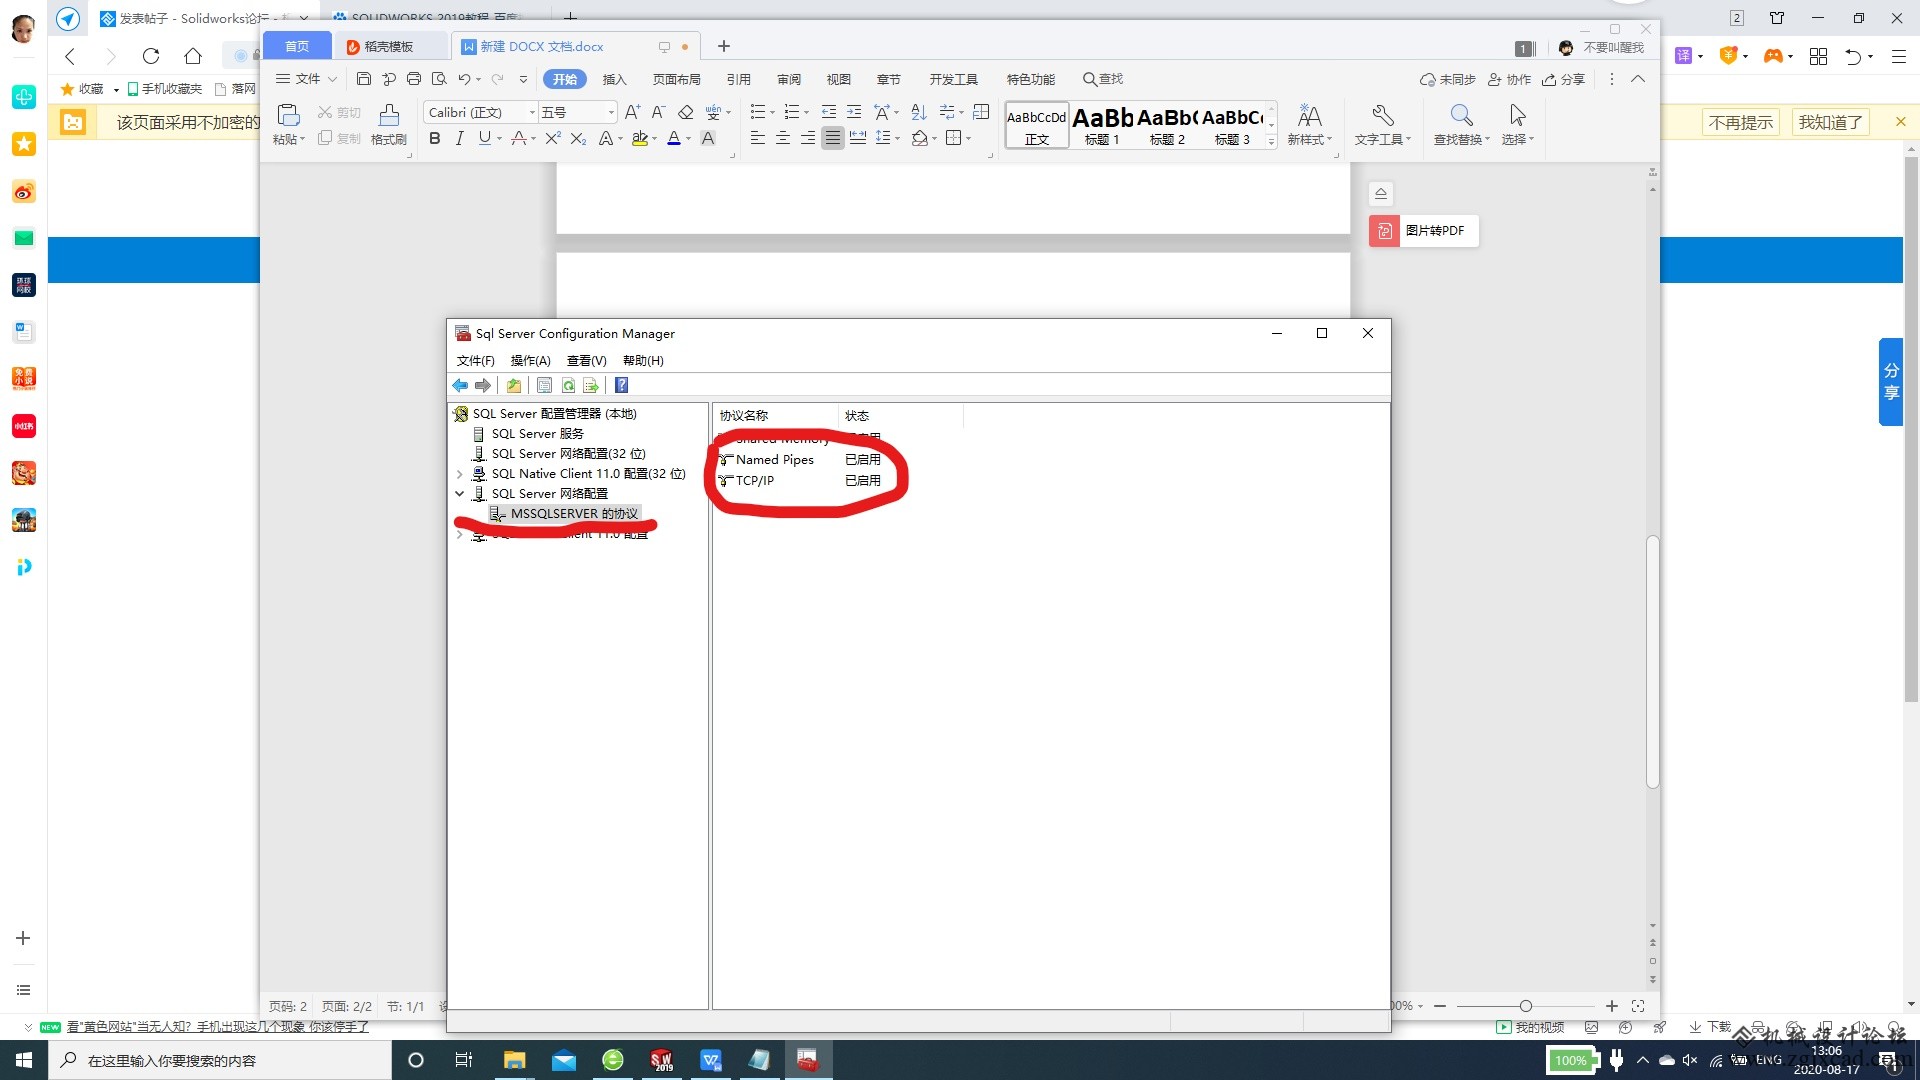
Task: Select MSSQLSERVER 的协议 tree item
Action: pos(574,514)
